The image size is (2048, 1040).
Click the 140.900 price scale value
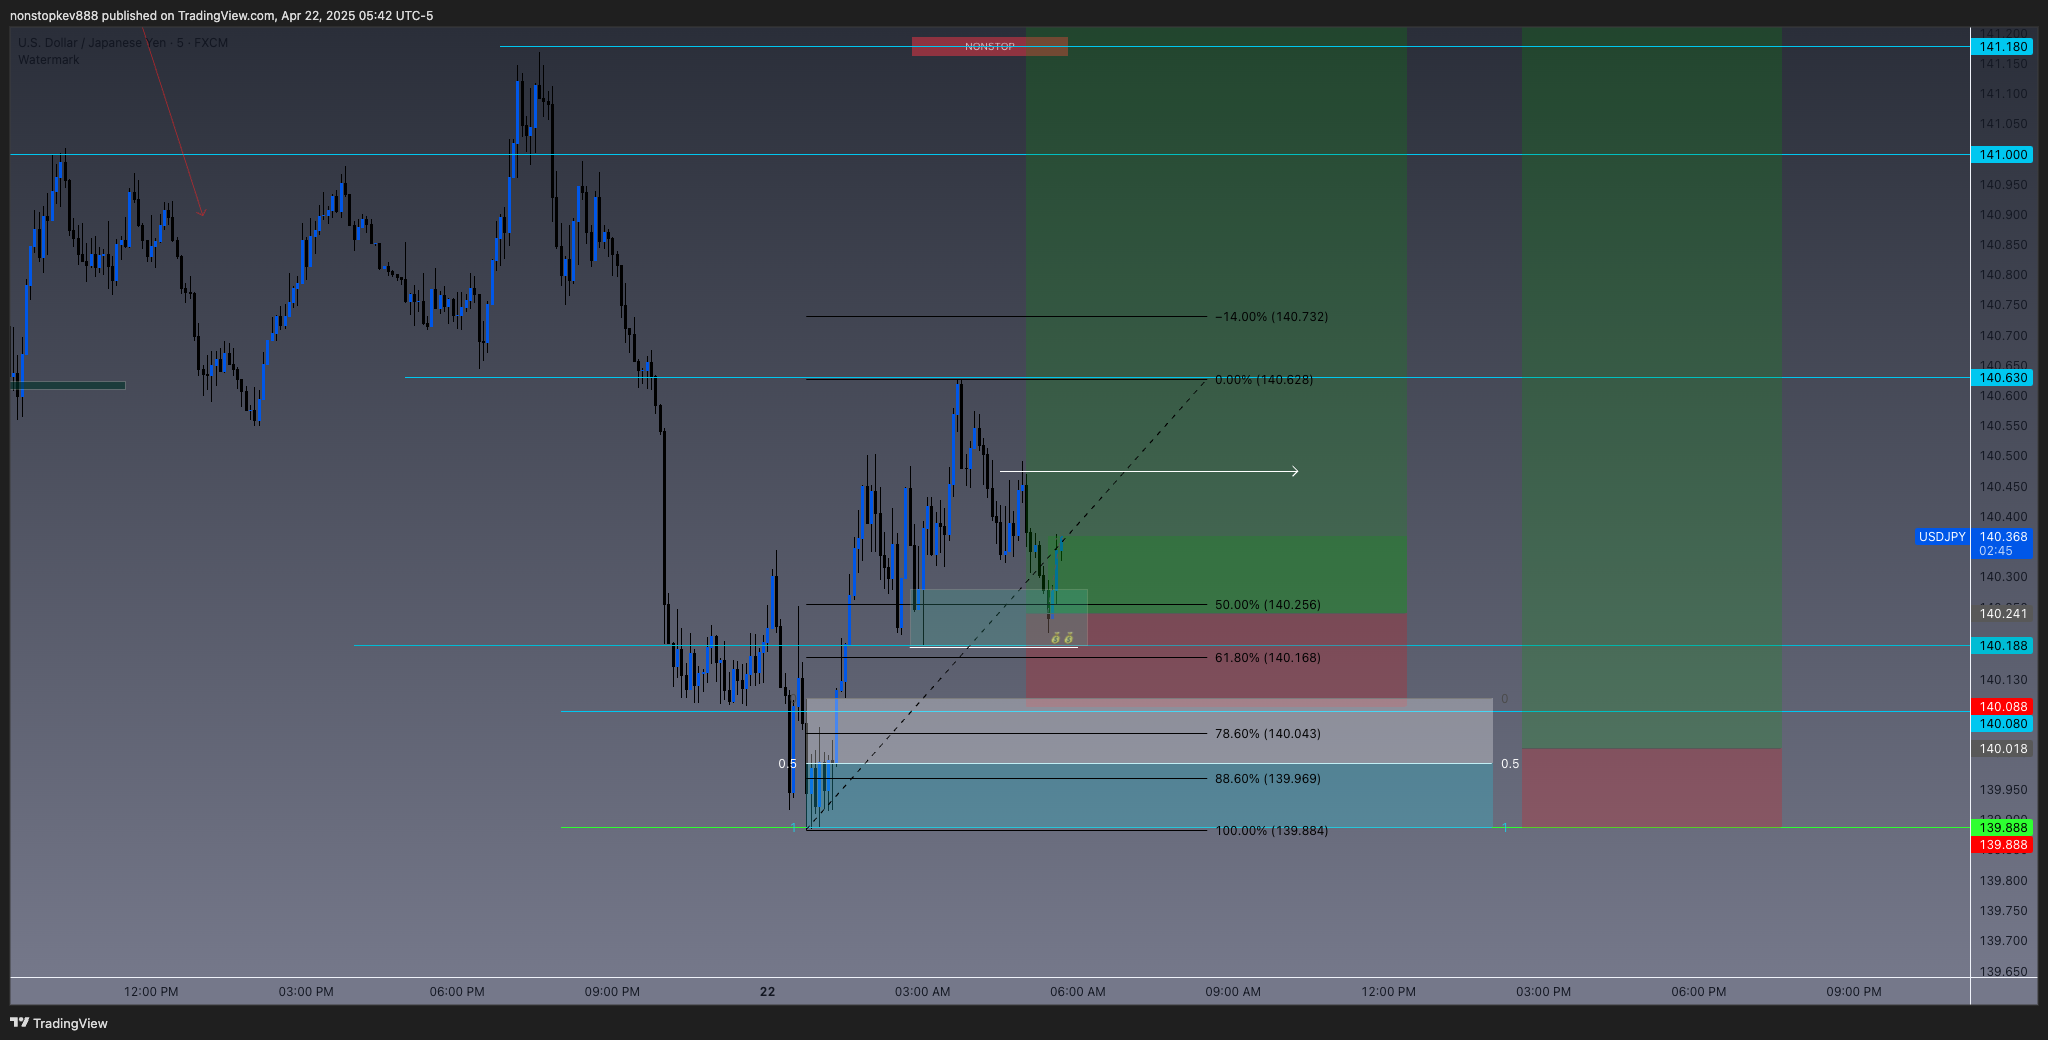pos(2004,215)
